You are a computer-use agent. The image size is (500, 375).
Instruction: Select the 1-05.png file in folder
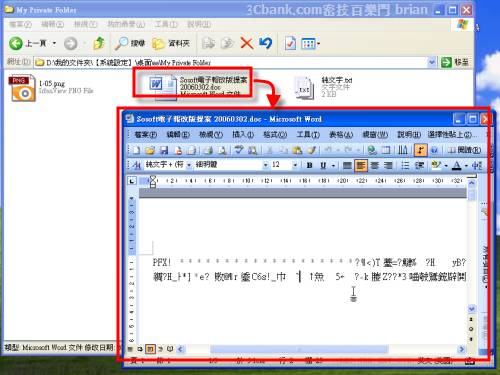[x=51, y=87]
